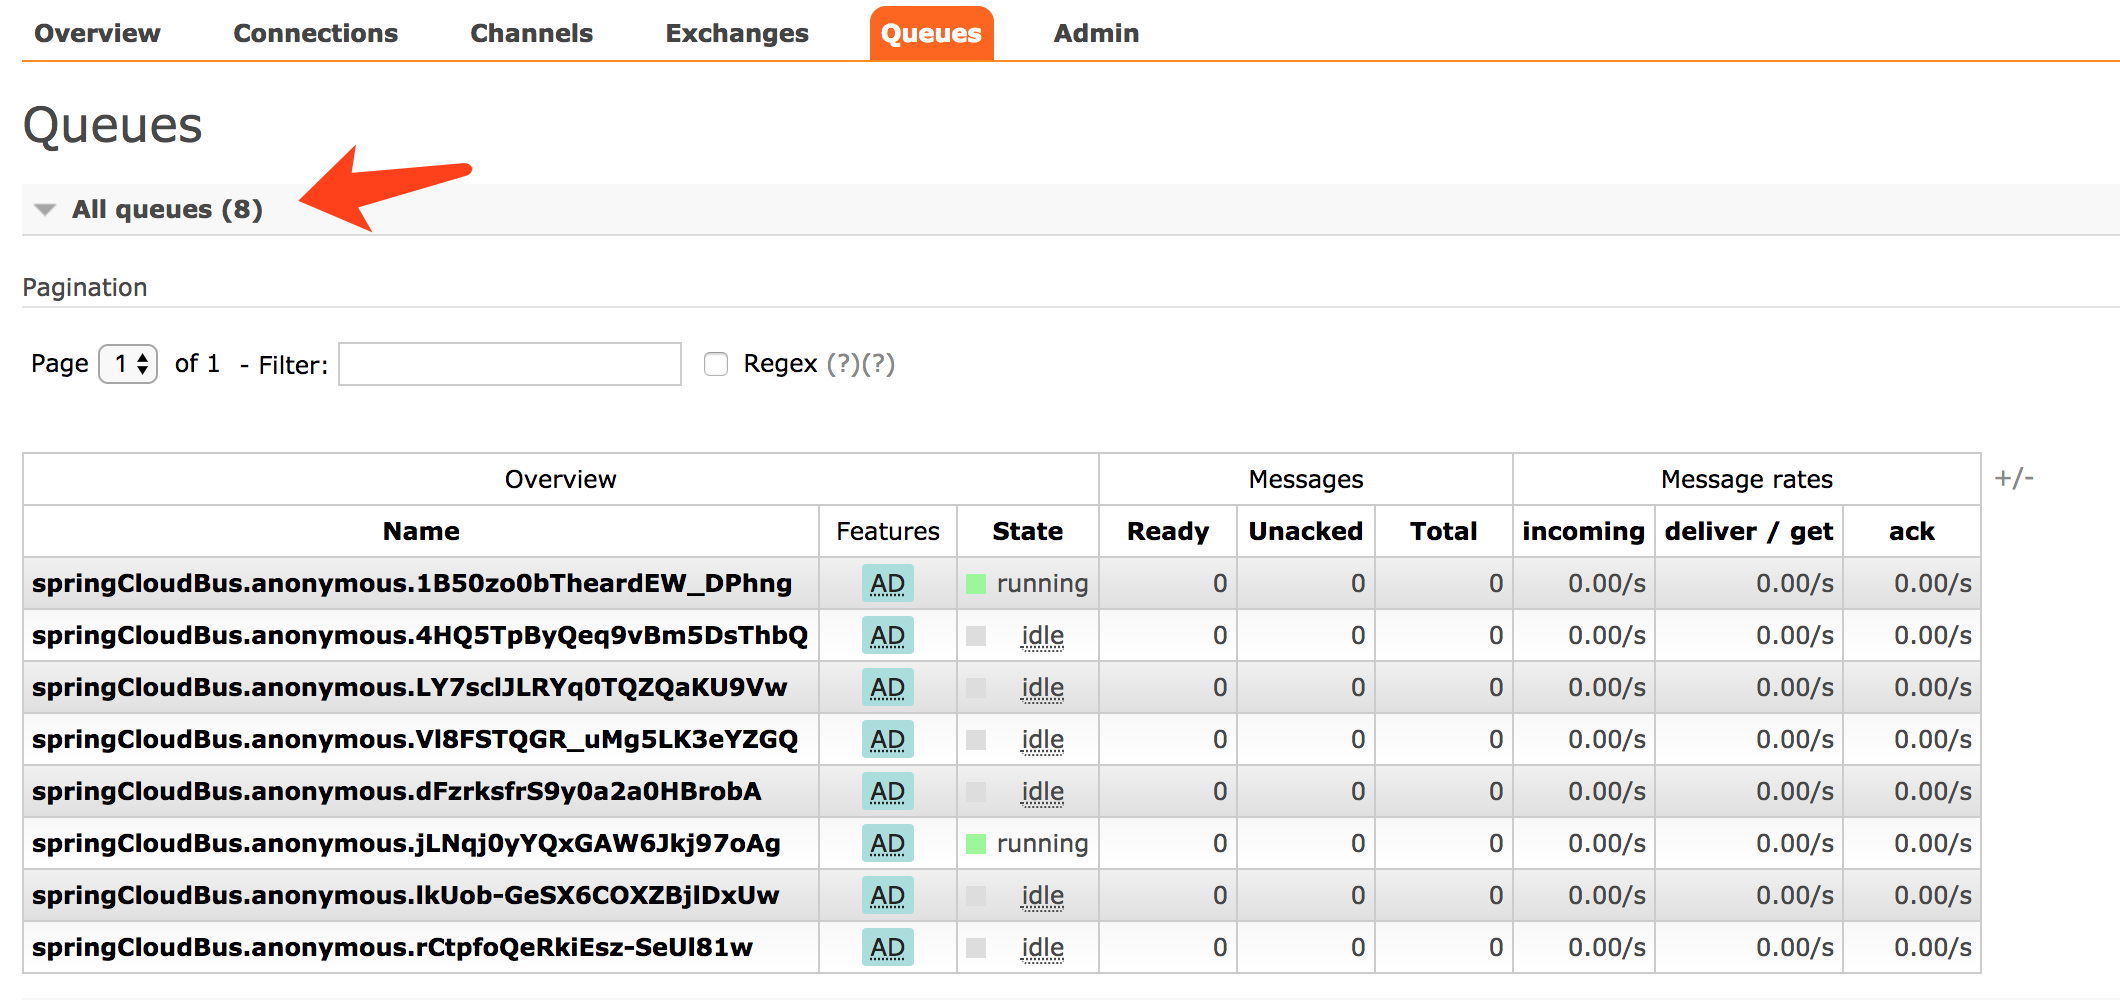Screen dimensions: 2120x1000
Task: Click green running indicator for queue jLNqj0yYQxGAW6Jkj97oAg
Action: [976, 844]
